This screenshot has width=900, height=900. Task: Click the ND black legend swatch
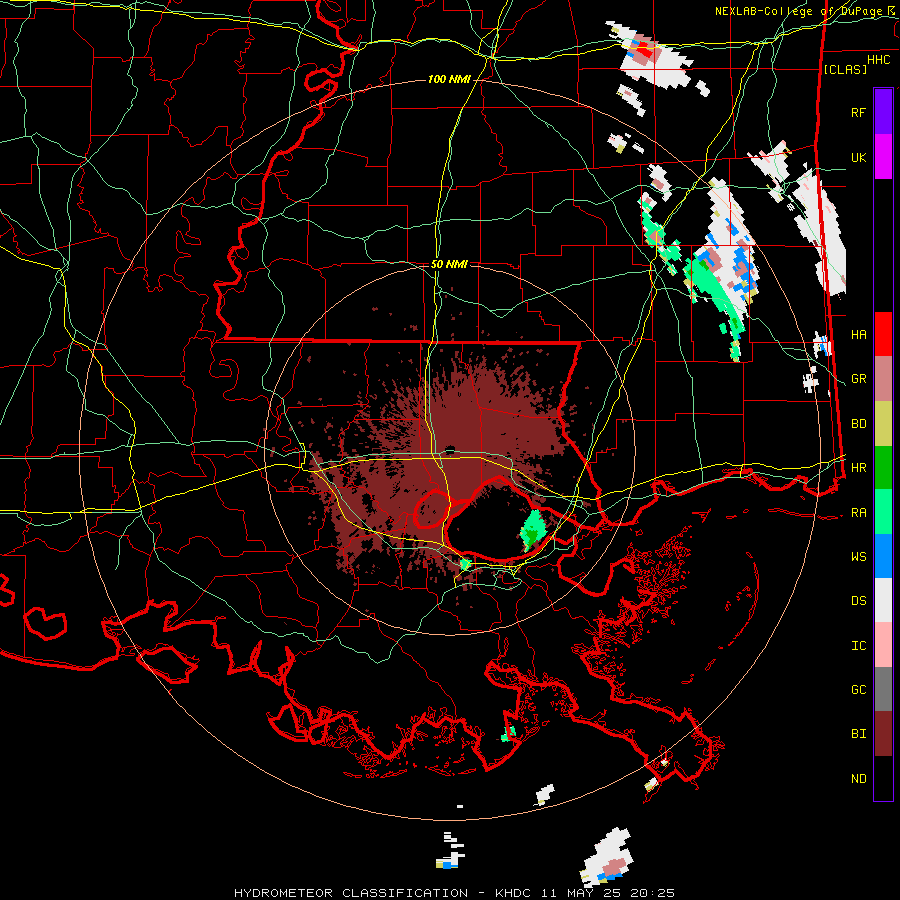pyautogui.click(x=883, y=778)
